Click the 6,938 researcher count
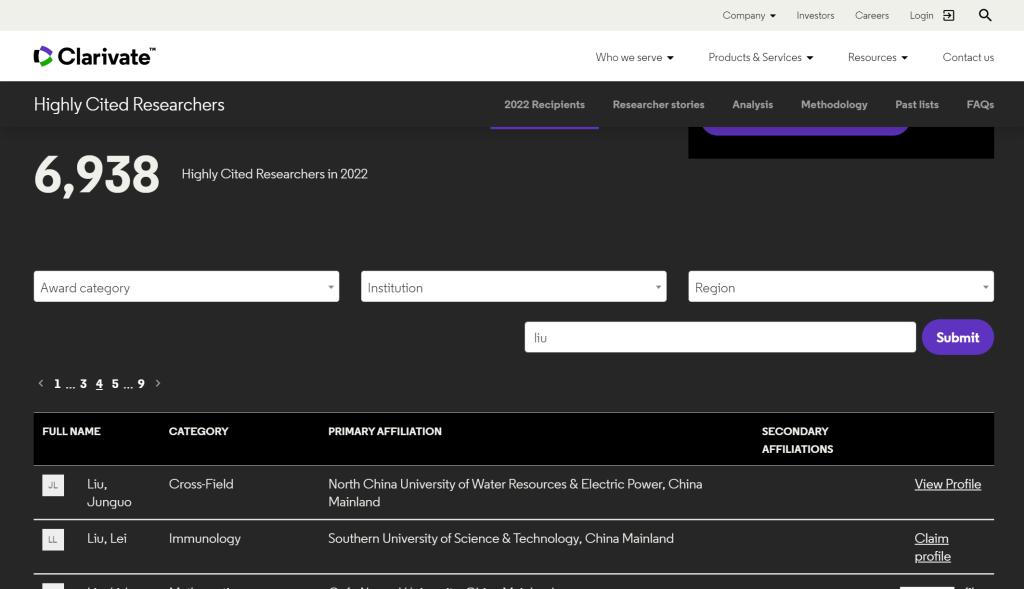This screenshot has height=589, width=1024. (97, 175)
